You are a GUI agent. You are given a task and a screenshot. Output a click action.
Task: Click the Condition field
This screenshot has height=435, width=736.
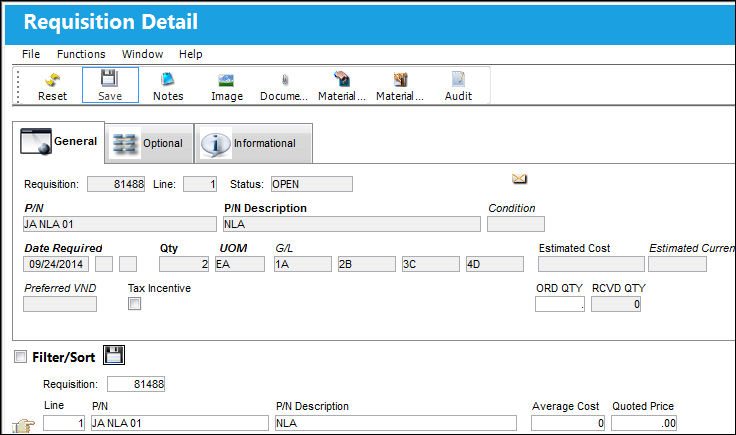pos(516,224)
